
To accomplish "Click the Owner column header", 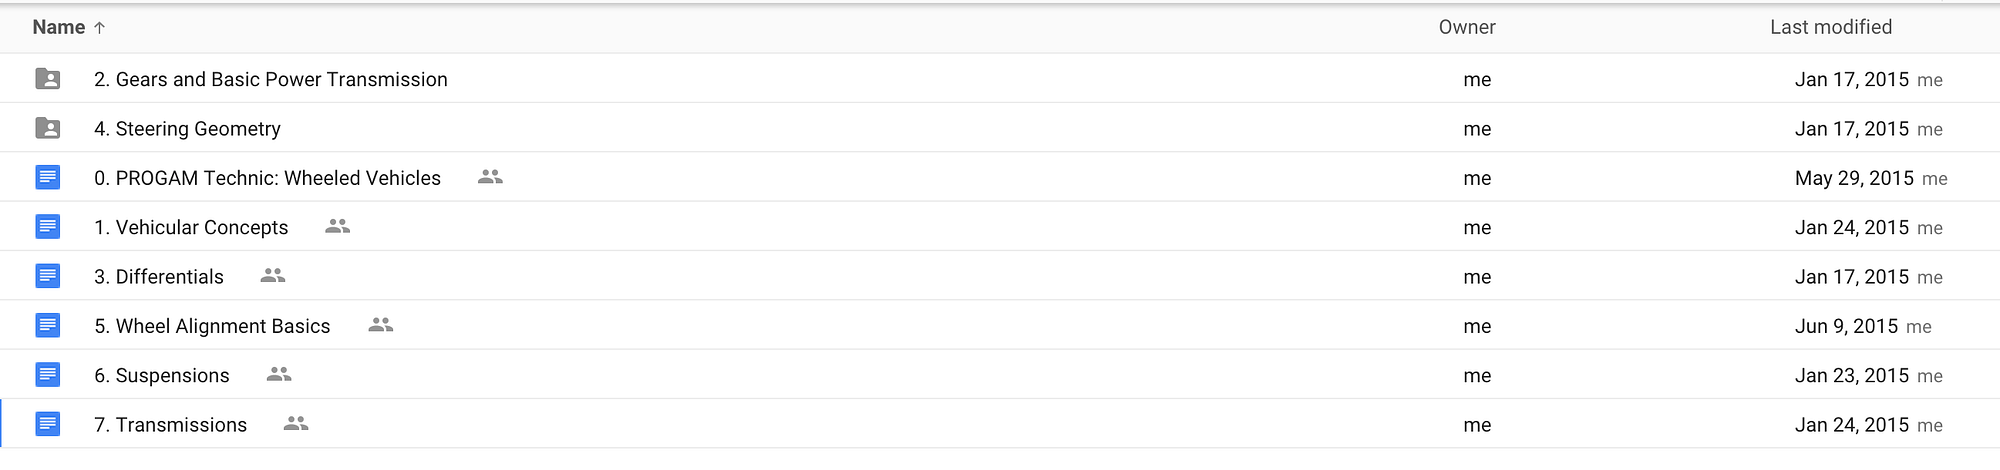I will click(x=1466, y=28).
